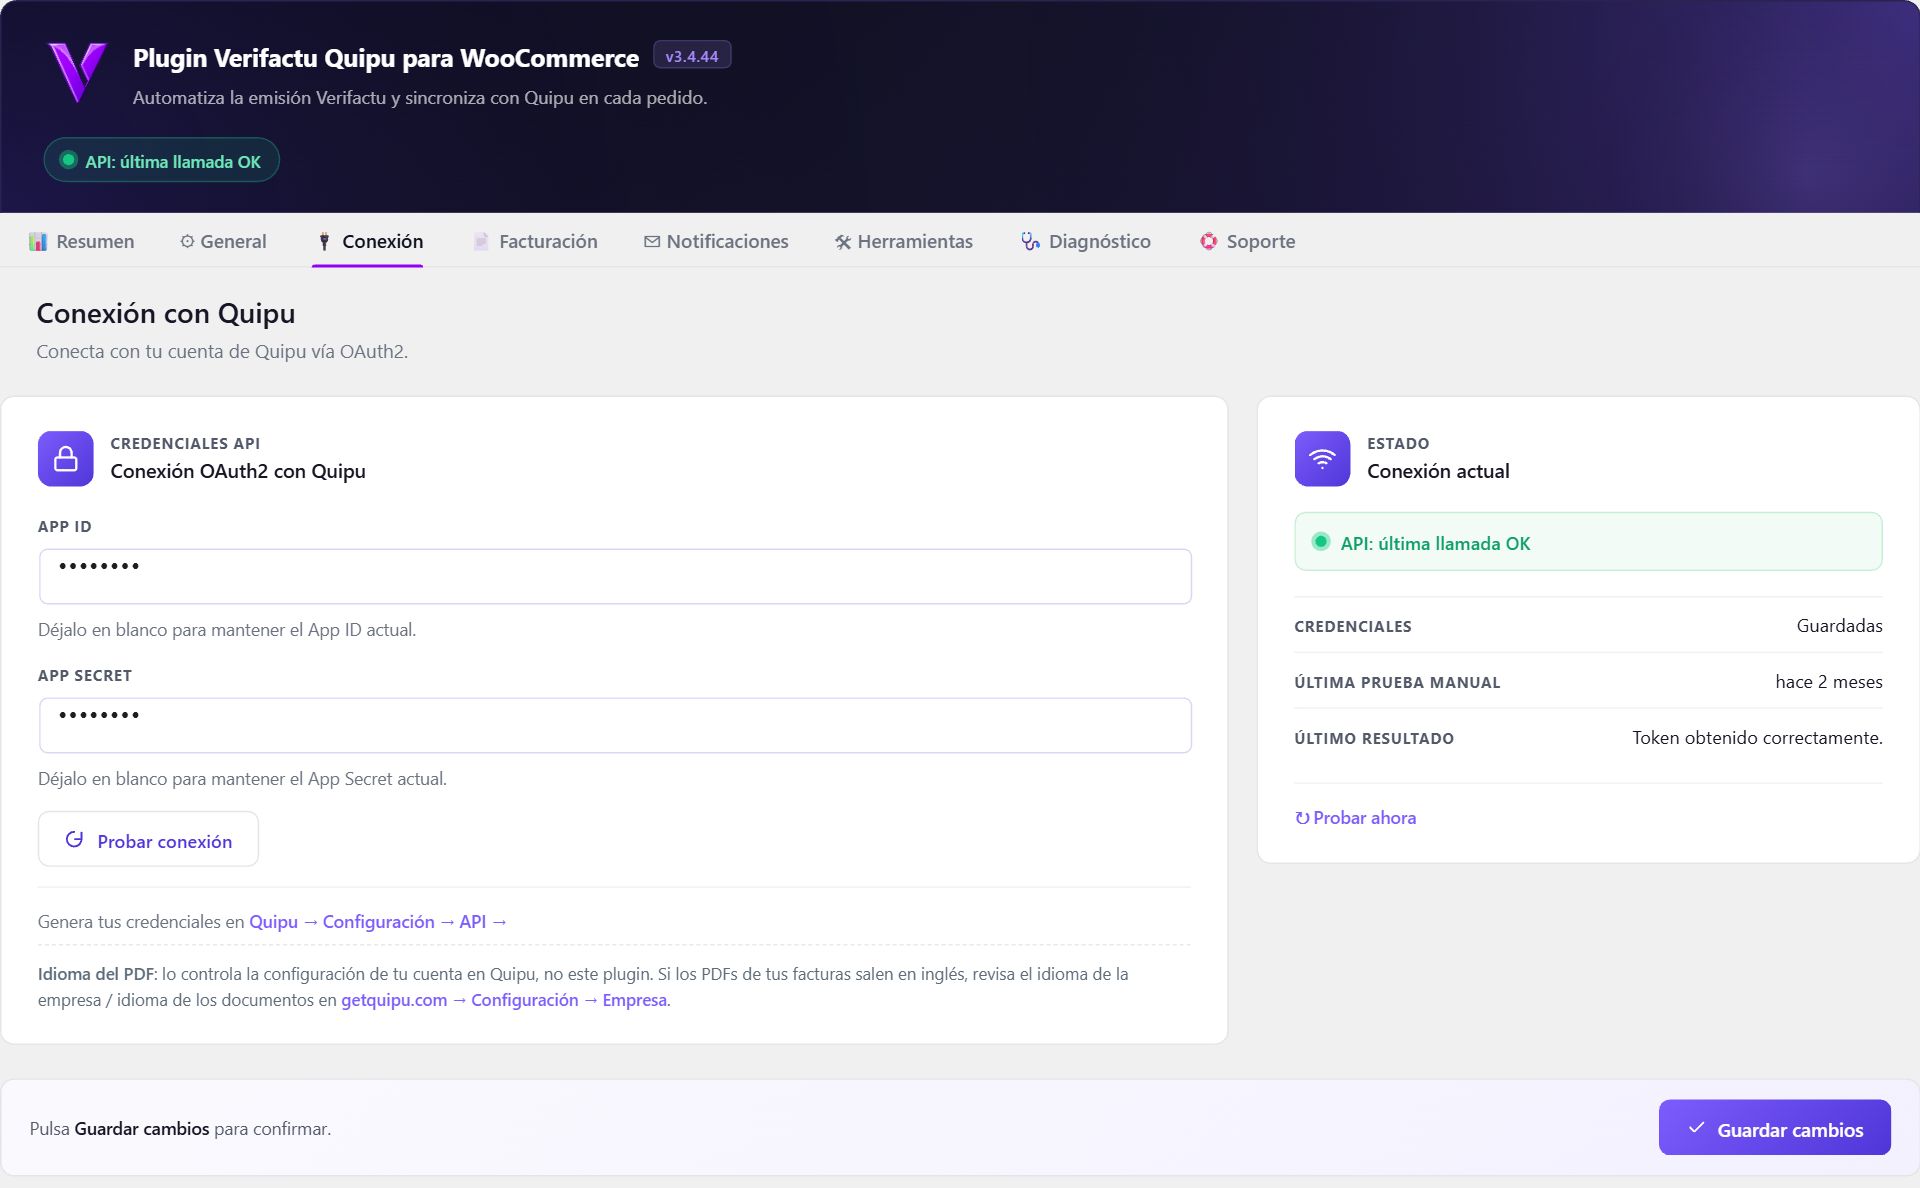Click the 'Probar conexión' button

[x=148, y=839]
